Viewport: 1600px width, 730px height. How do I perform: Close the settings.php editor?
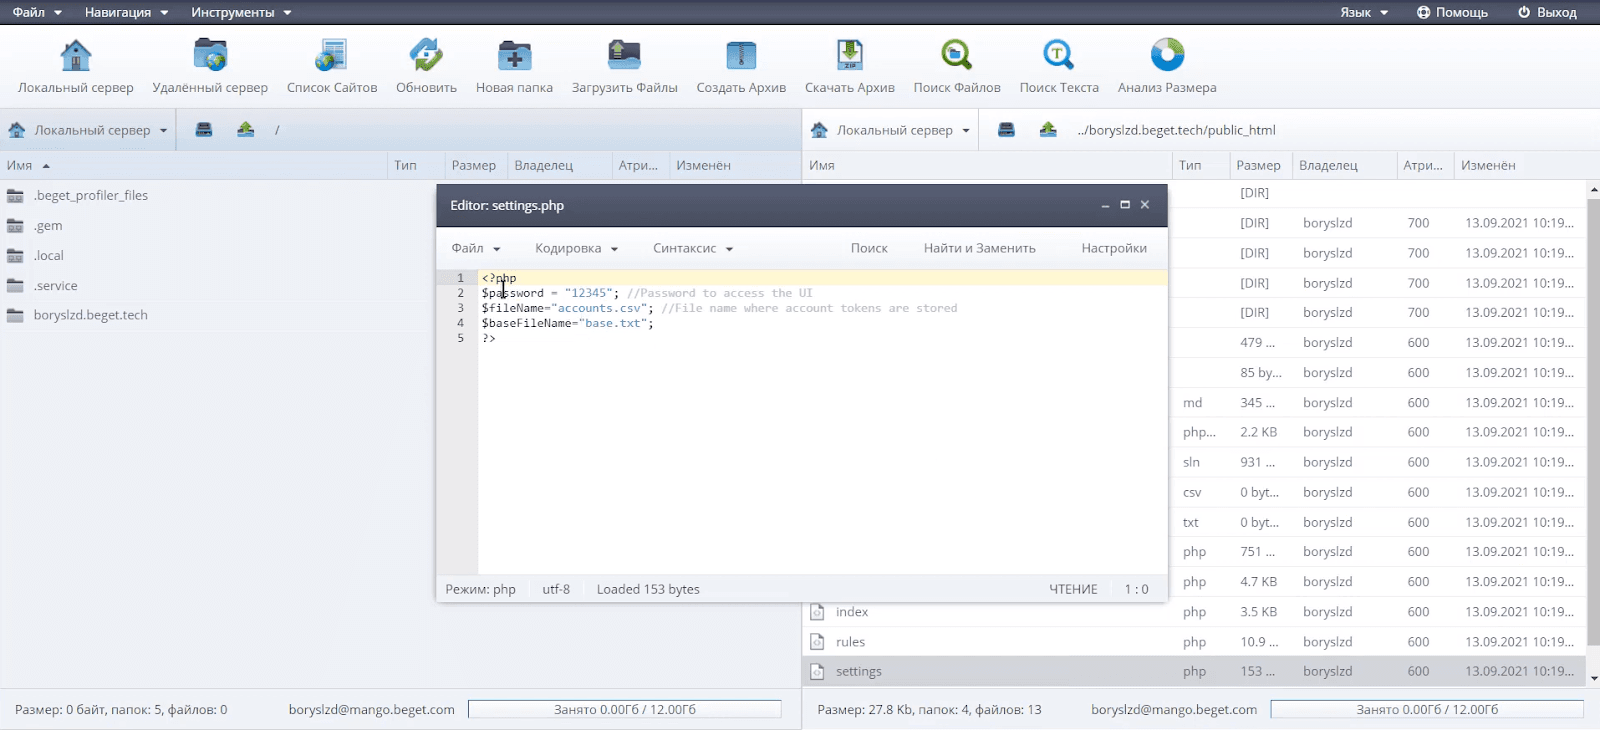1145,205
